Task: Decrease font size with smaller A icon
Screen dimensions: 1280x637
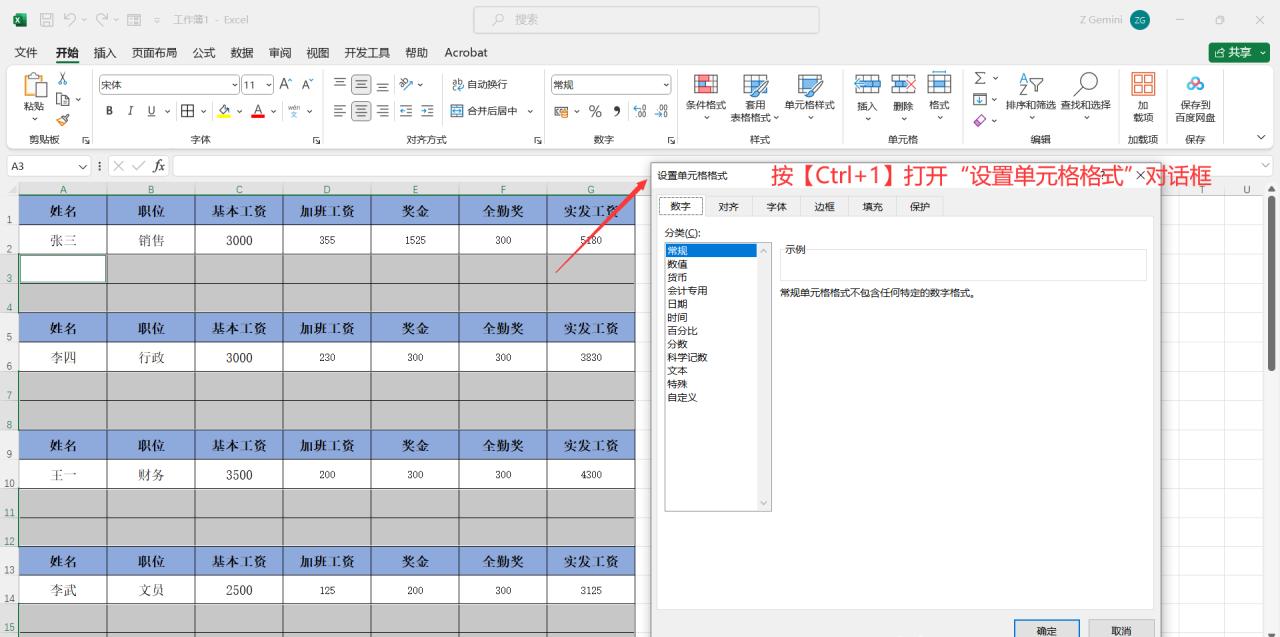Action: point(308,85)
